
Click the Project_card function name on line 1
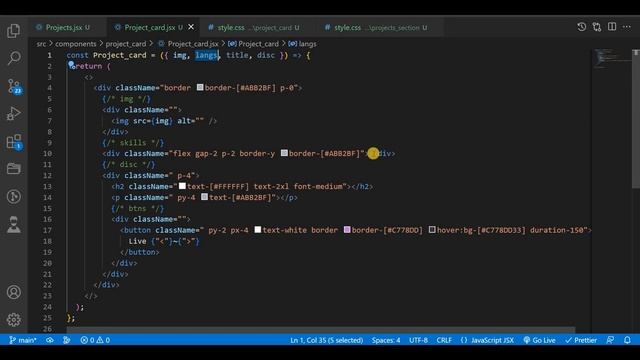tap(120, 55)
